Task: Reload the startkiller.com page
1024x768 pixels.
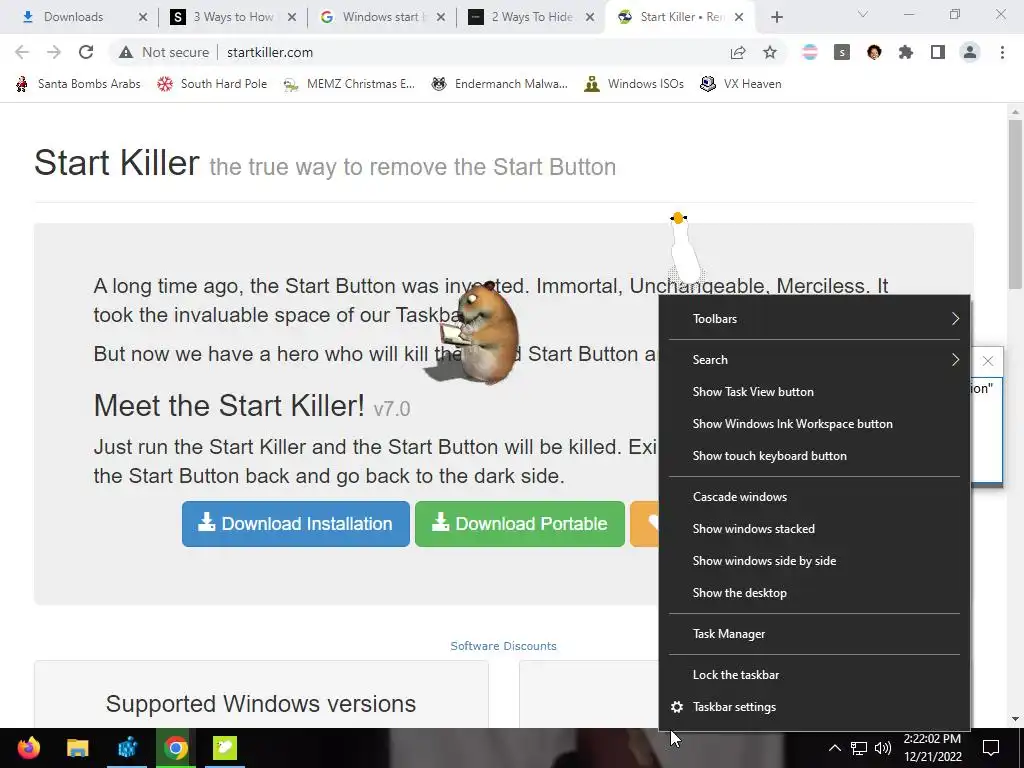Action: click(x=86, y=52)
